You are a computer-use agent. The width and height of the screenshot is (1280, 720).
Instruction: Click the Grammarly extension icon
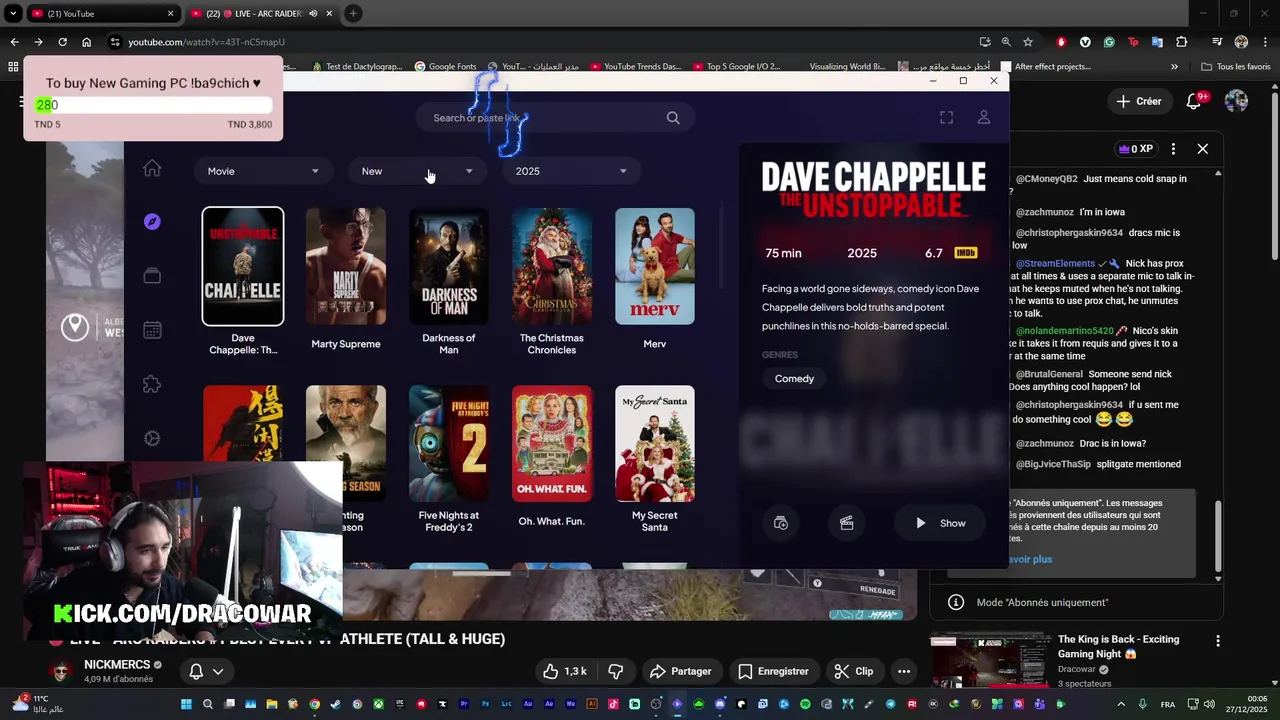pyautogui.click(x=1109, y=42)
